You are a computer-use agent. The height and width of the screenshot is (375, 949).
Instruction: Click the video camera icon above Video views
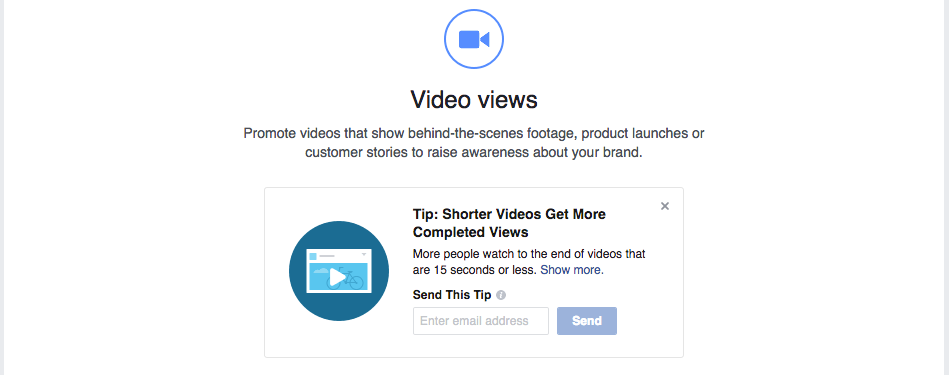tap(474, 39)
